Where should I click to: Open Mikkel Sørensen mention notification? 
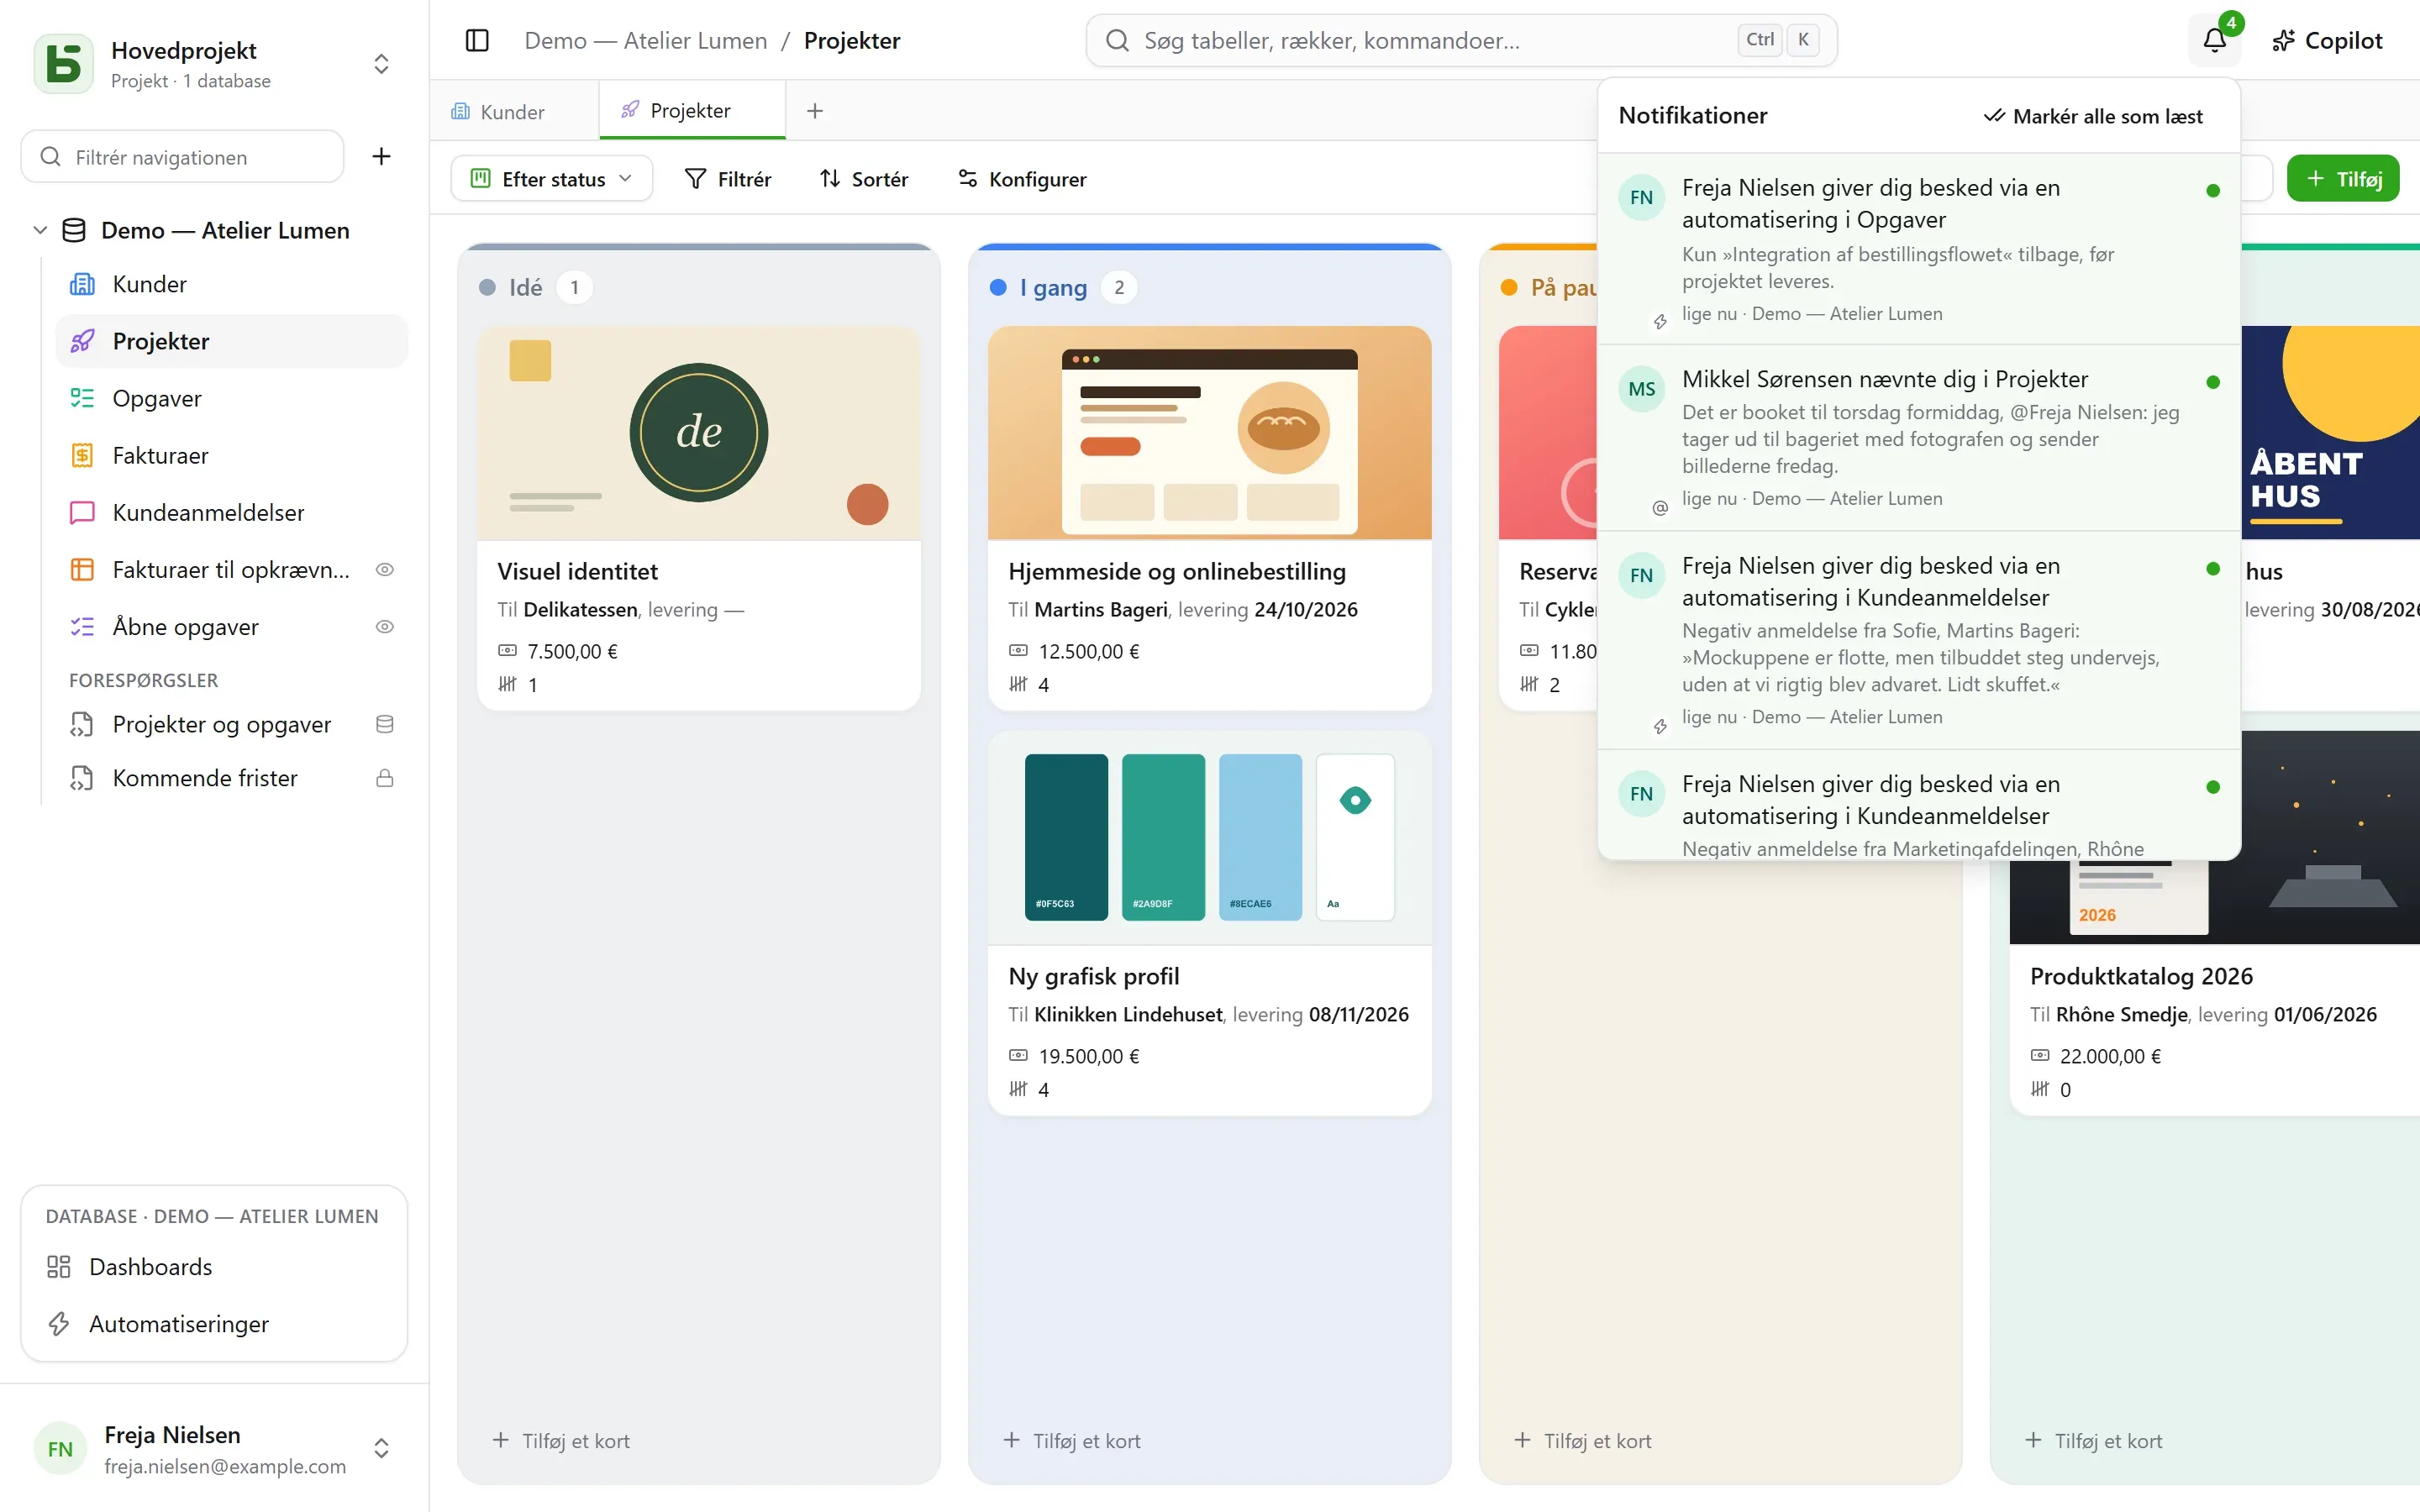pyautogui.click(x=1918, y=437)
